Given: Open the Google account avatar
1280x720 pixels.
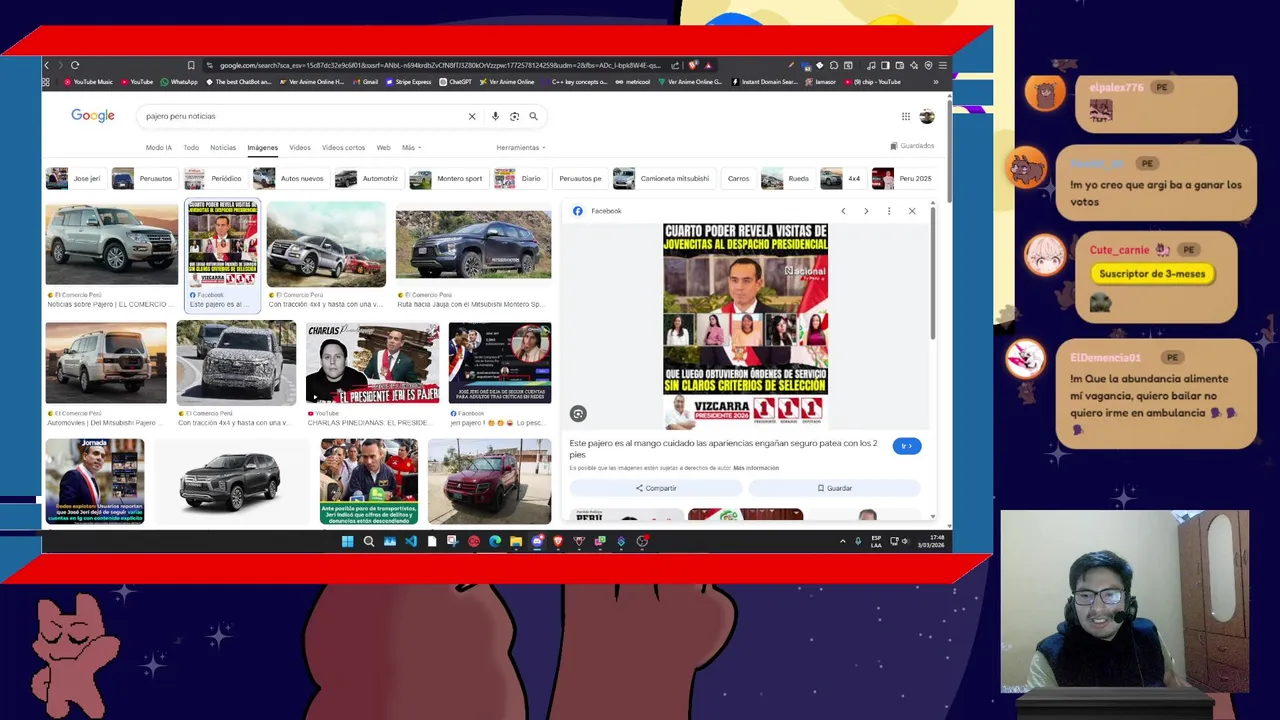Looking at the screenshot, I should click(x=927, y=116).
